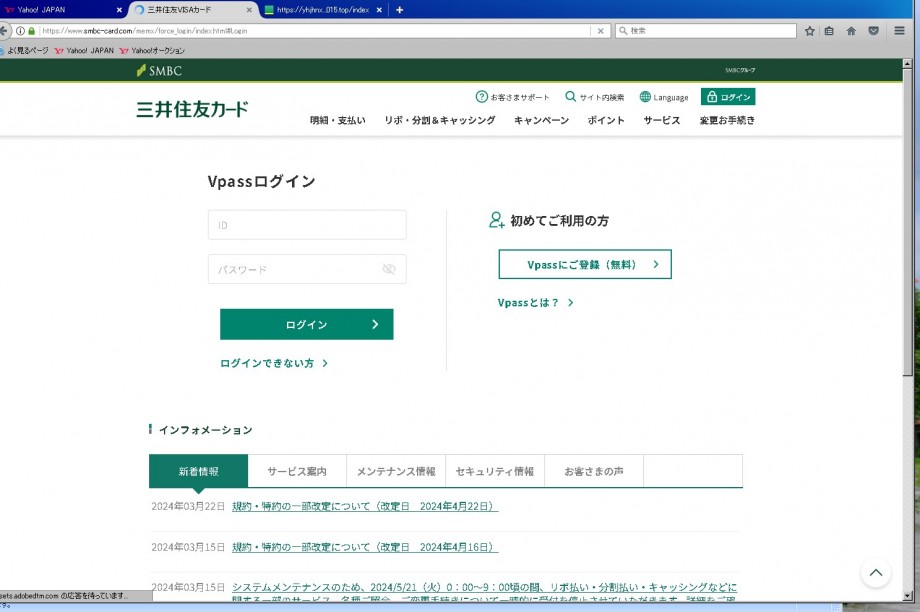This screenshot has width=920, height=612.
Task: Close the 三井住友VISAカード browser tab
Action: click(x=249, y=10)
